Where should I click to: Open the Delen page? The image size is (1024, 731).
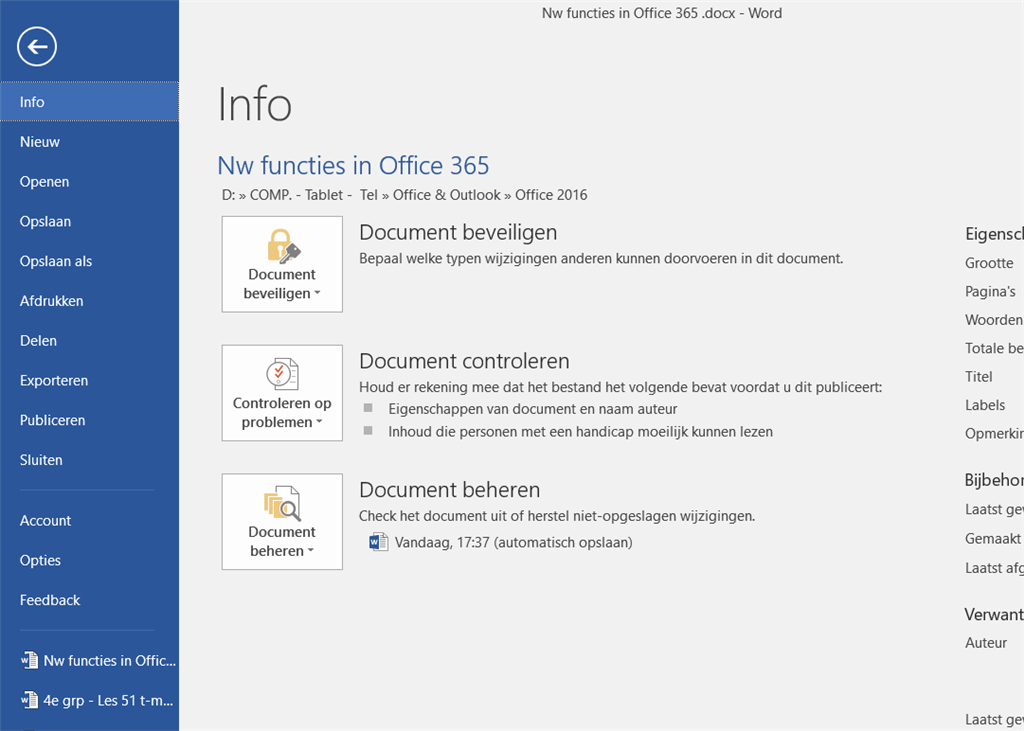tap(89, 341)
